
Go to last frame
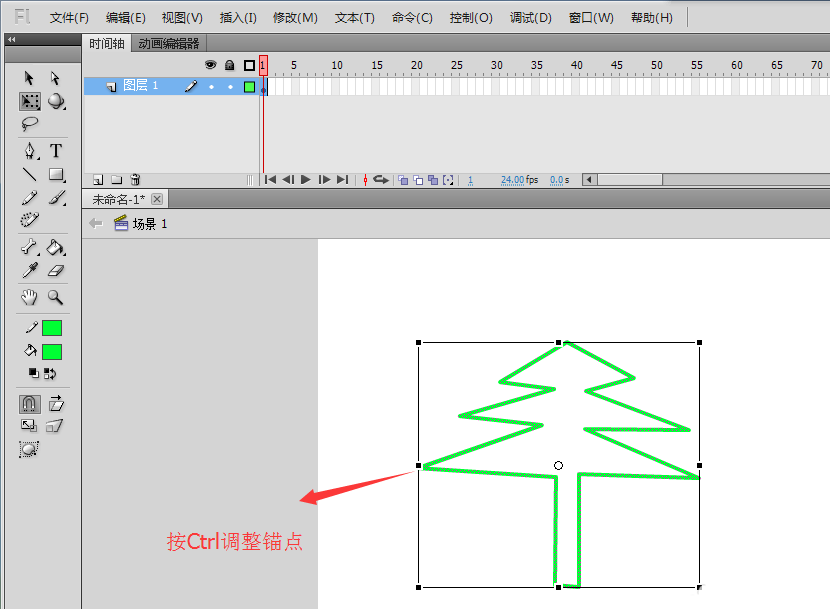coord(343,180)
